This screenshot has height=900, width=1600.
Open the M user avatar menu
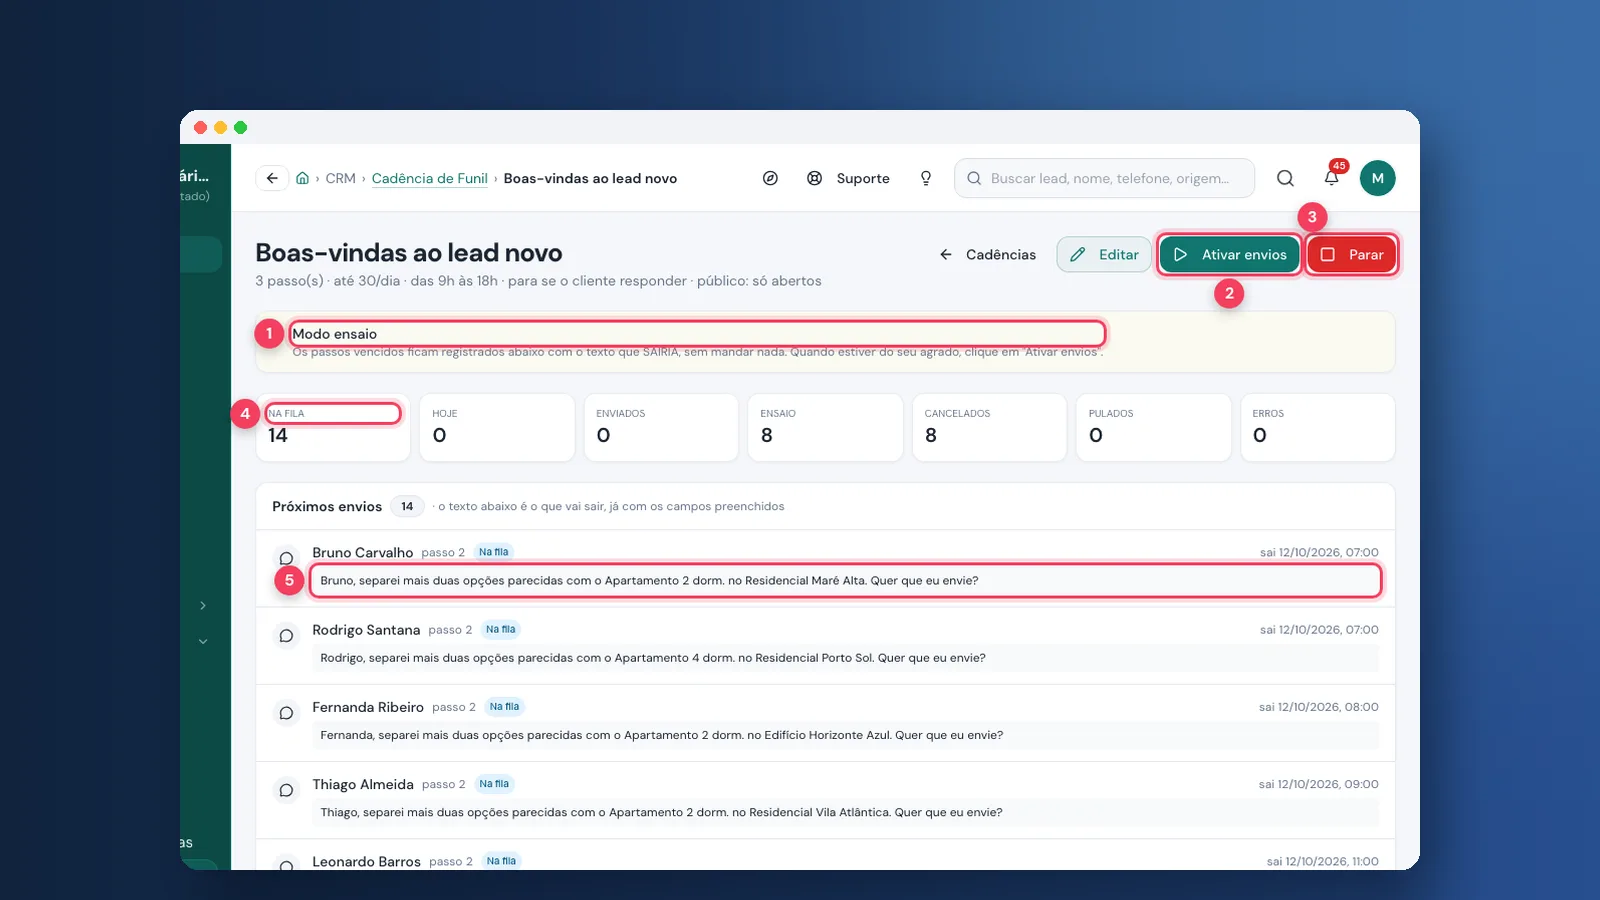[1378, 178]
